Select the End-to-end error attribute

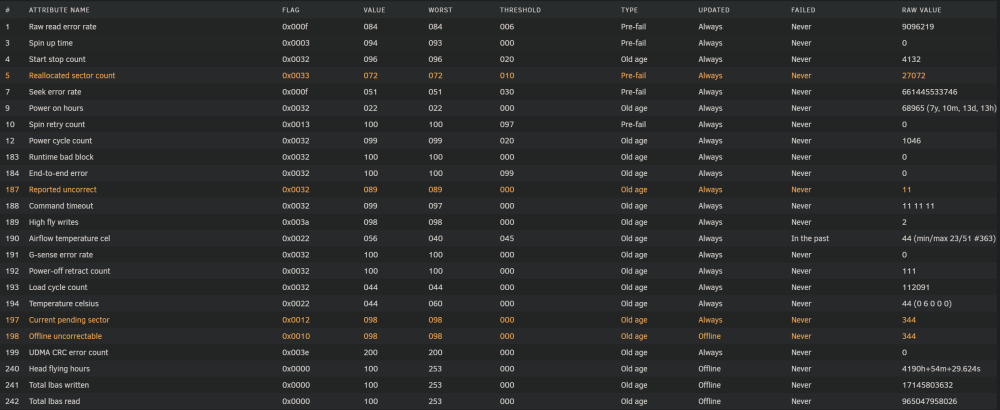(58, 173)
